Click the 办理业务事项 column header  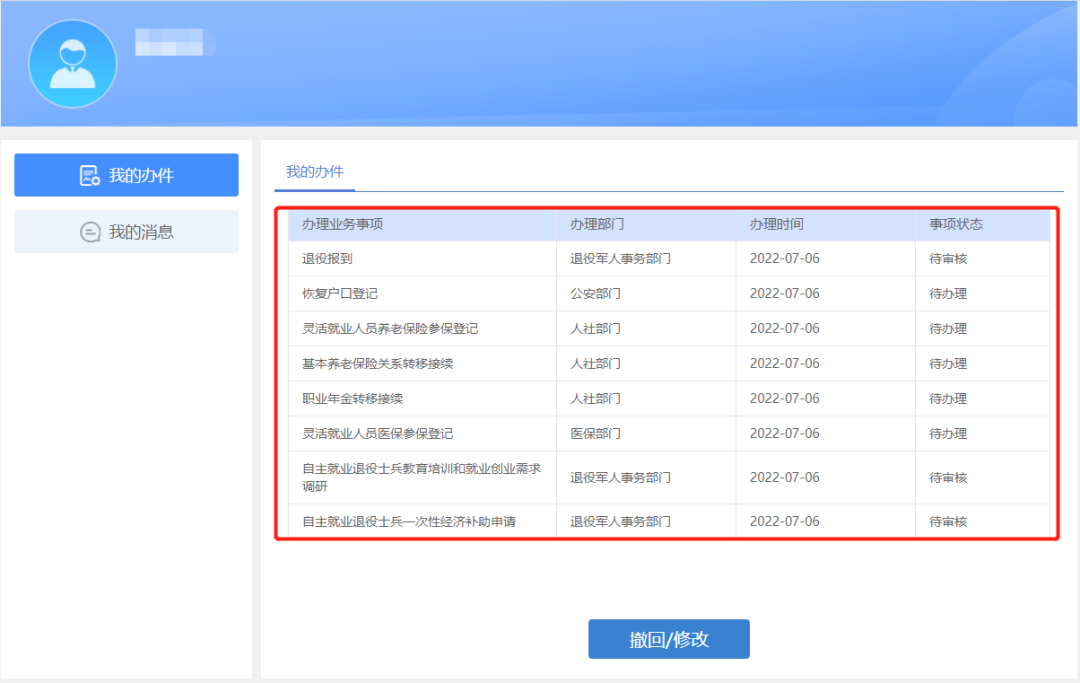pos(342,224)
